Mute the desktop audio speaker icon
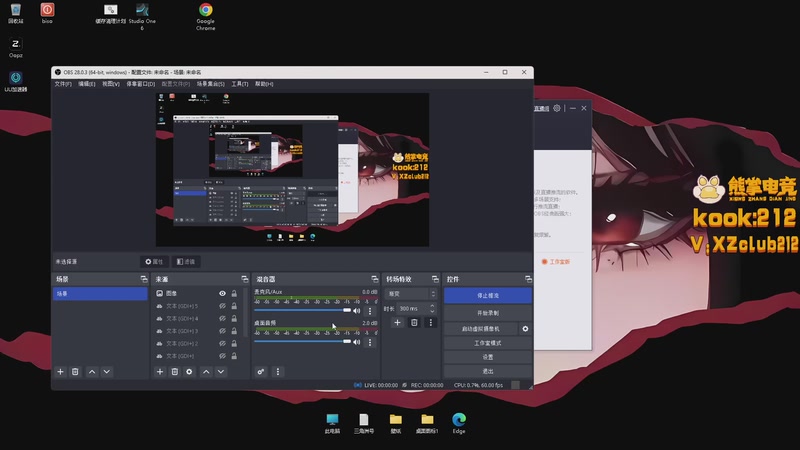The image size is (800, 450). pos(357,342)
